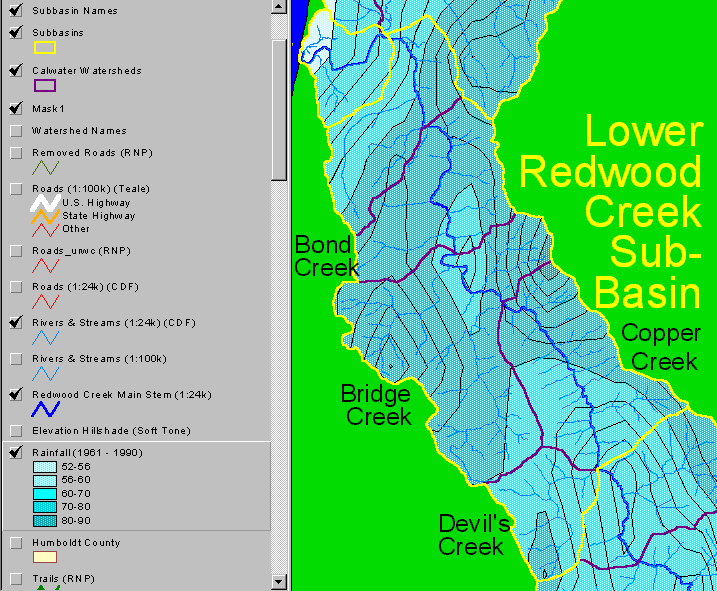Enable Elevation Hillshade (Soft Tone) checkbox

pyautogui.click(x=16, y=431)
